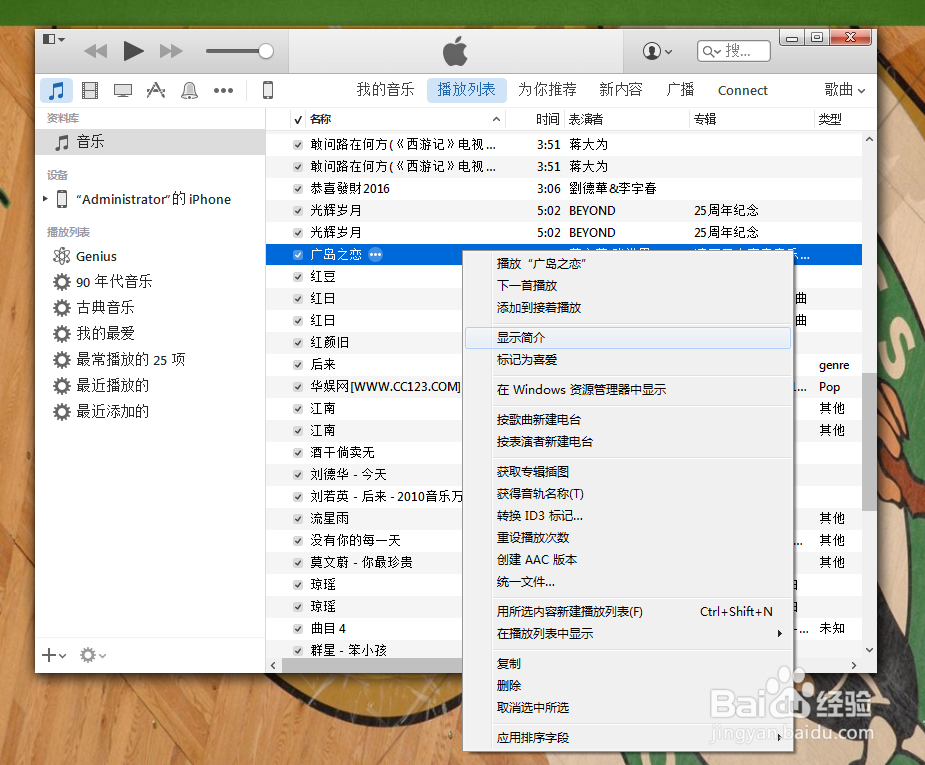Switch to Connect tab

click(742, 90)
